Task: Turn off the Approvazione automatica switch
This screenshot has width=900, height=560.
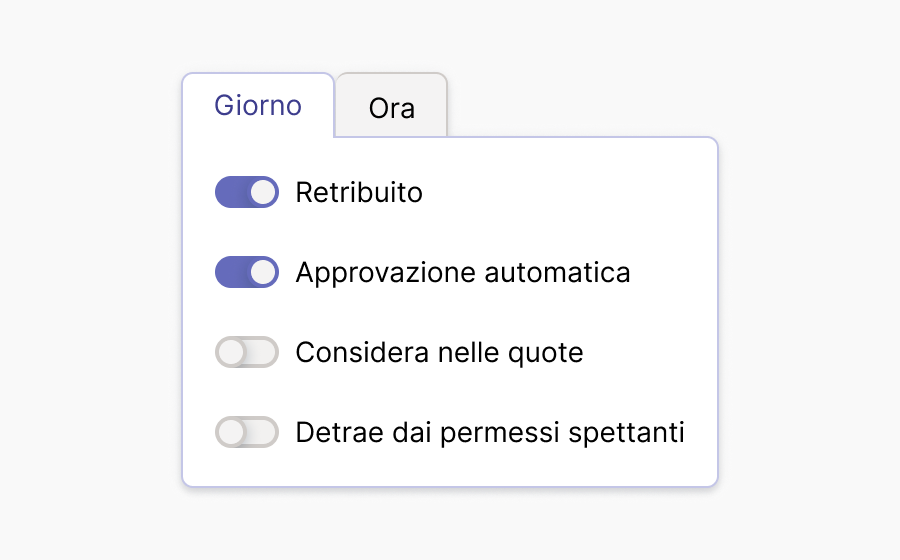Action: pyautogui.click(x=247, y=272)
